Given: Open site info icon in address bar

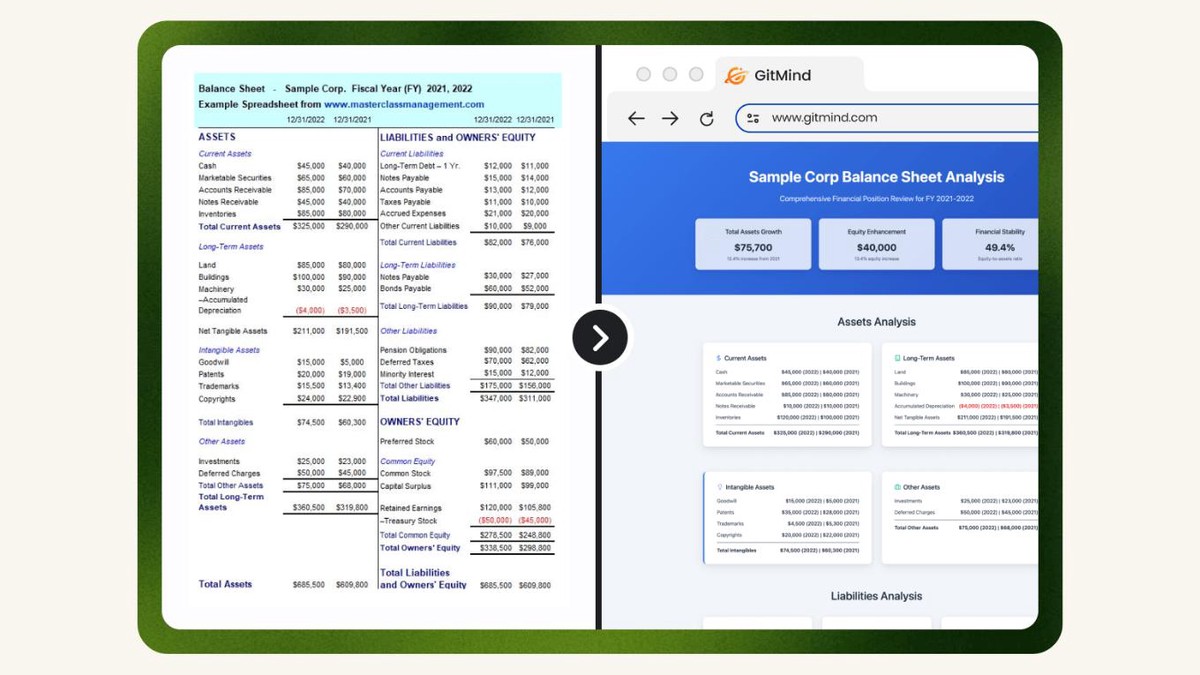Looking at the screenshot, I should click(753, 118).
